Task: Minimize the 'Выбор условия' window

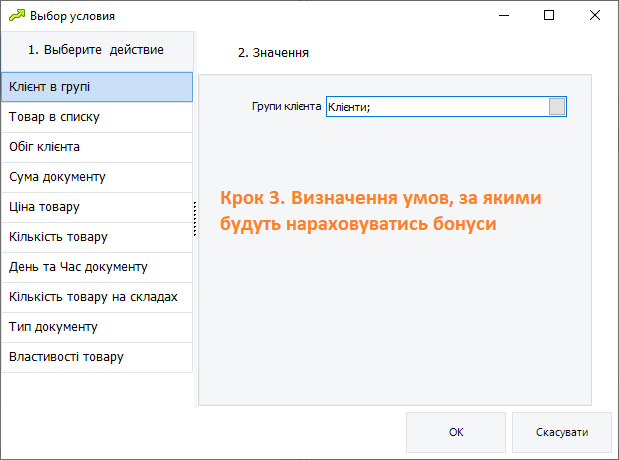Action: [x=504, y=16]
